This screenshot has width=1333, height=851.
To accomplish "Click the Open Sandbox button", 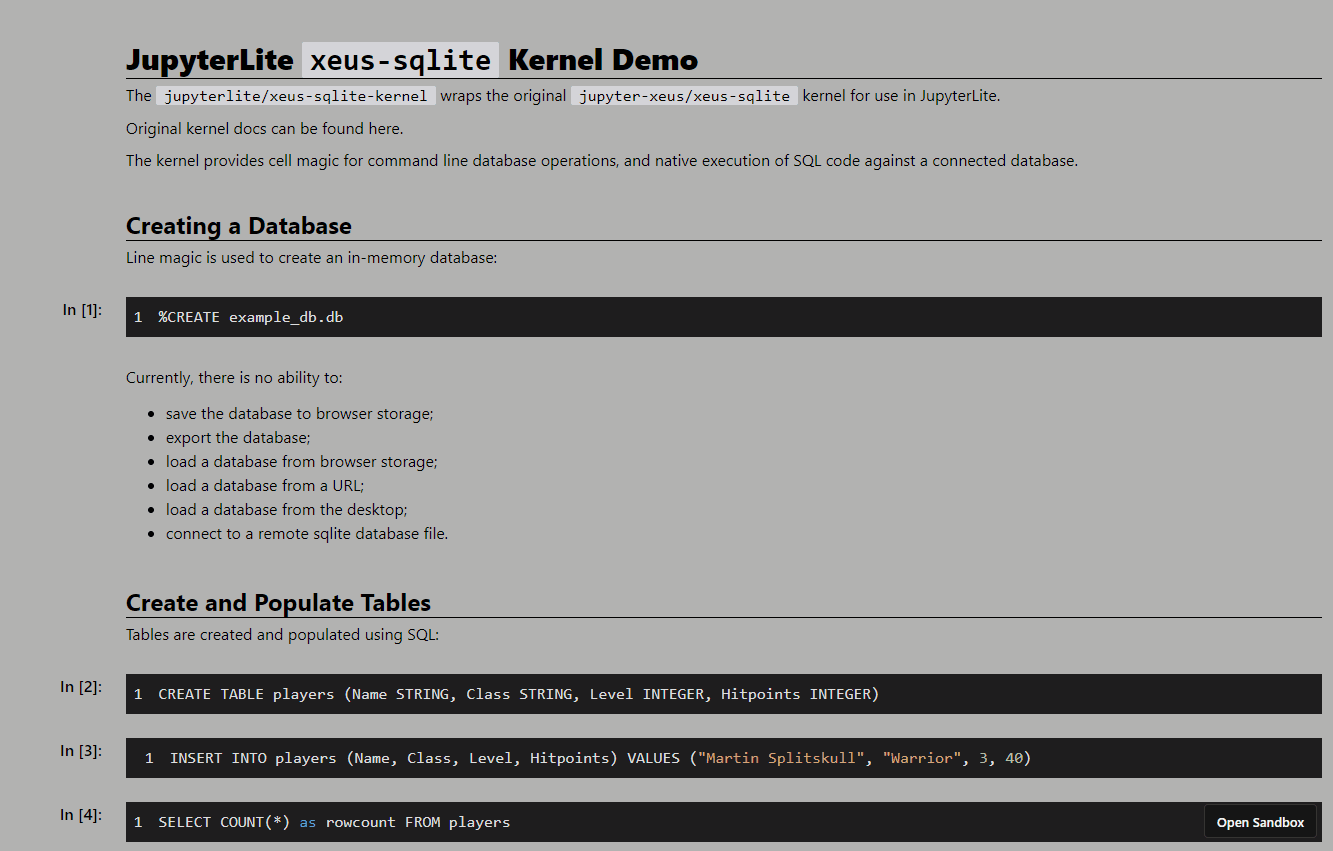I will click(1260, 822).
